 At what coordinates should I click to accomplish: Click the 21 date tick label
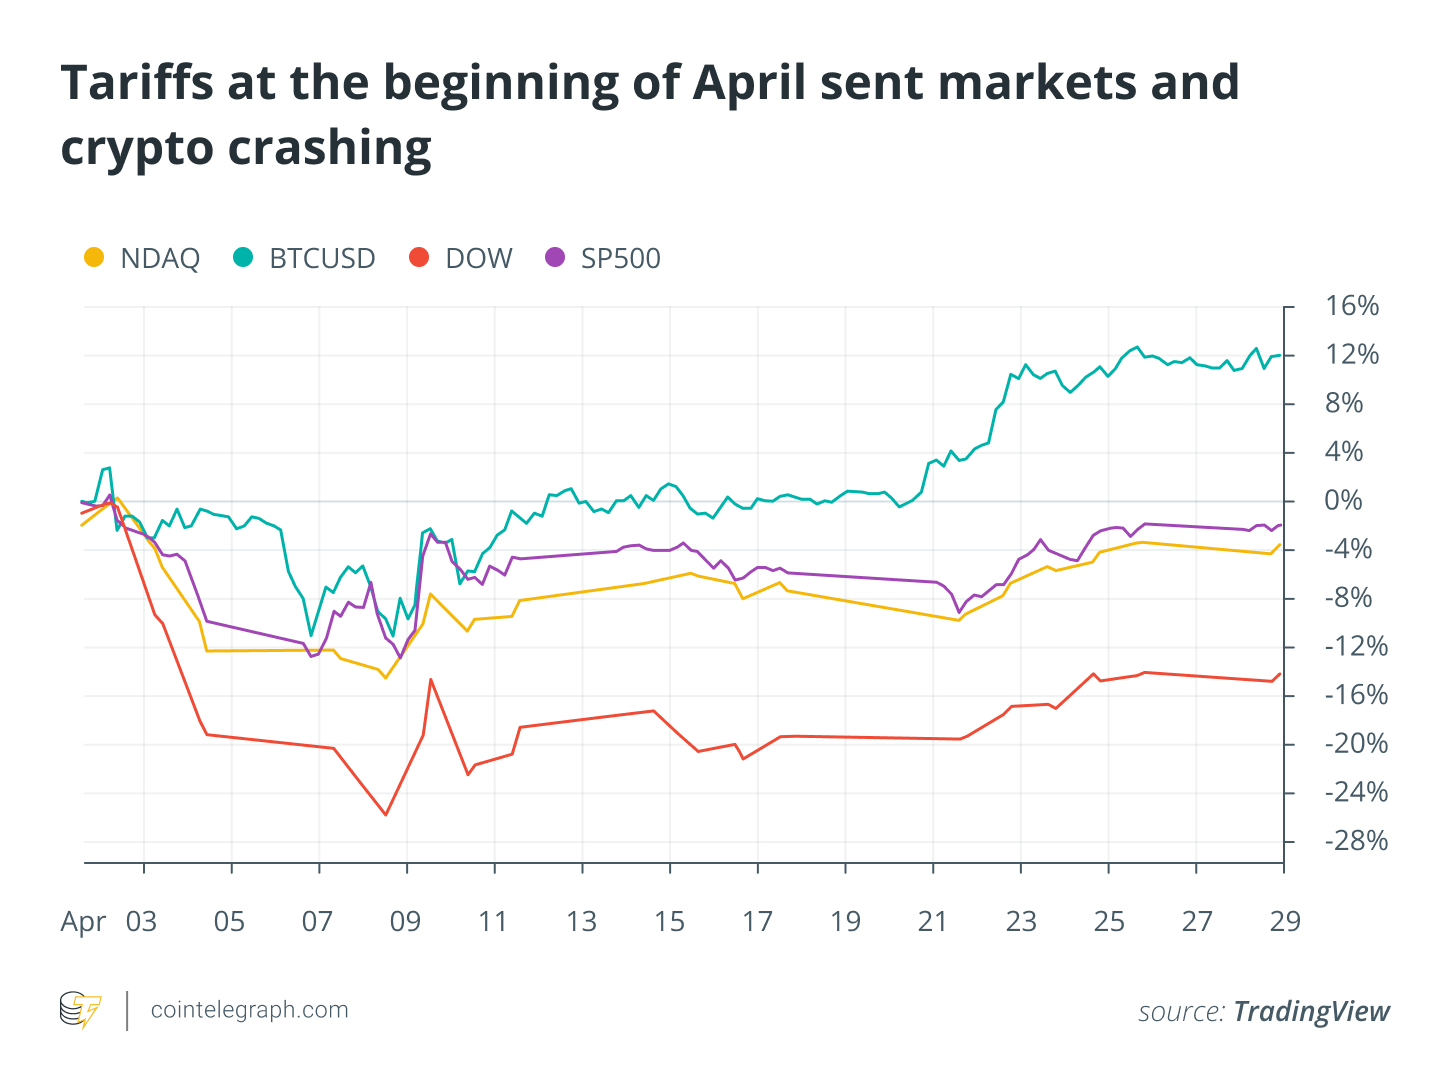click(x=932, y=921)
